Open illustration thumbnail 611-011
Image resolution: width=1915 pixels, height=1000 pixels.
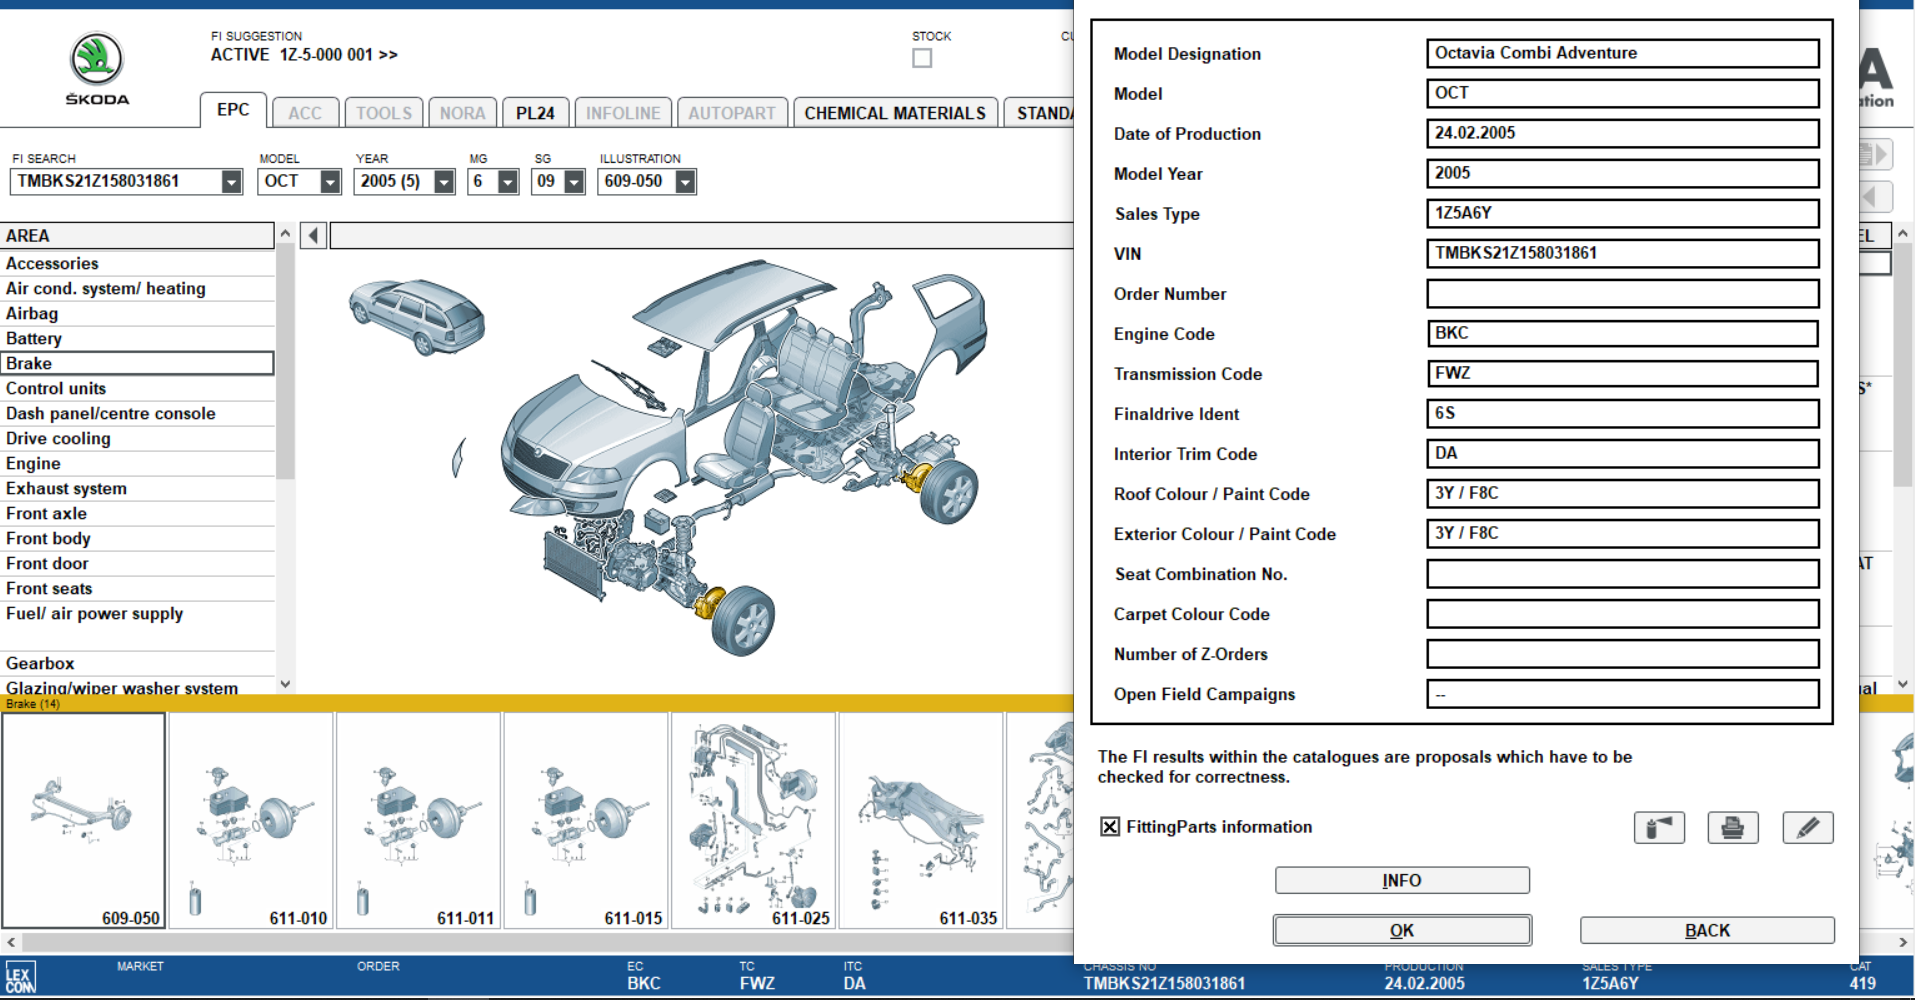coord(419,821)
